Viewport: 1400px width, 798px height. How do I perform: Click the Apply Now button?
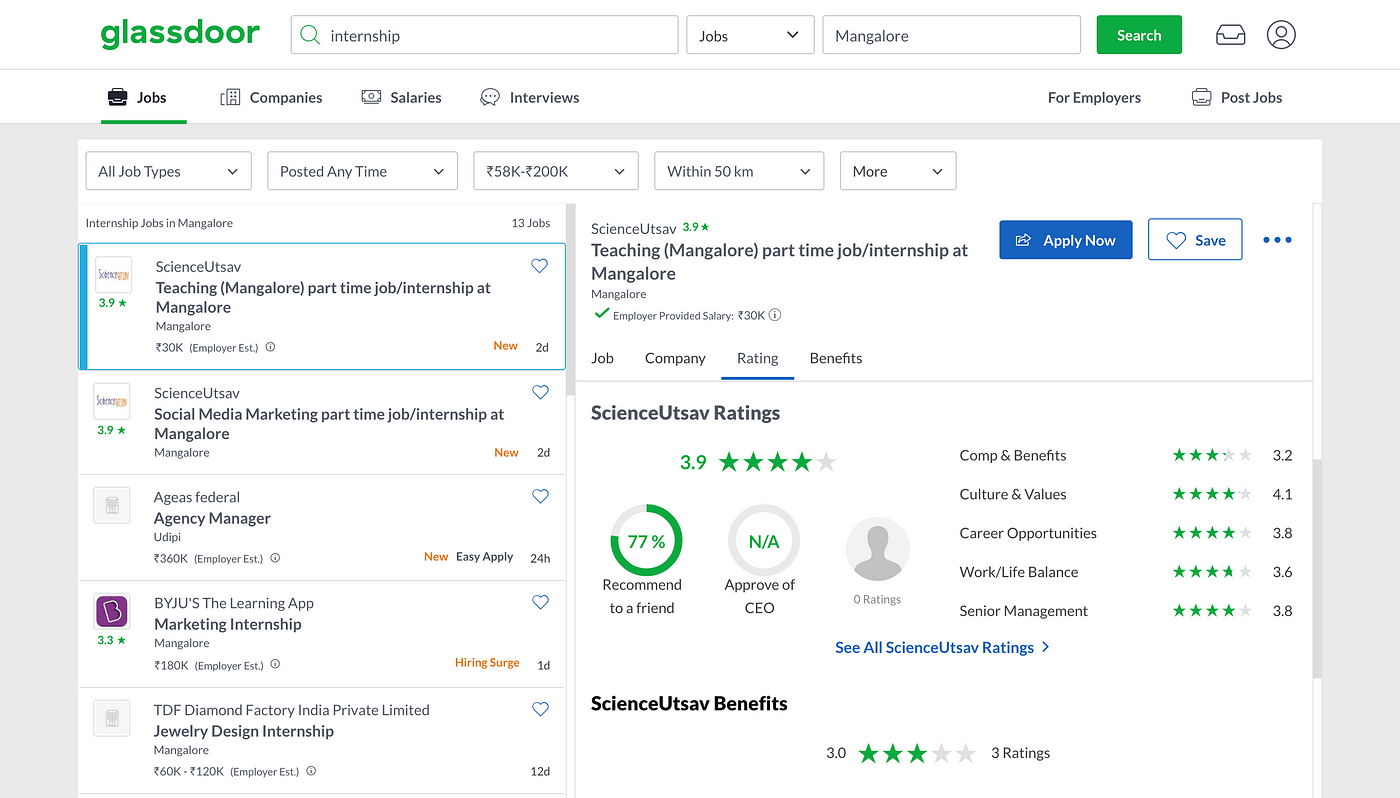click(1066, 240)
